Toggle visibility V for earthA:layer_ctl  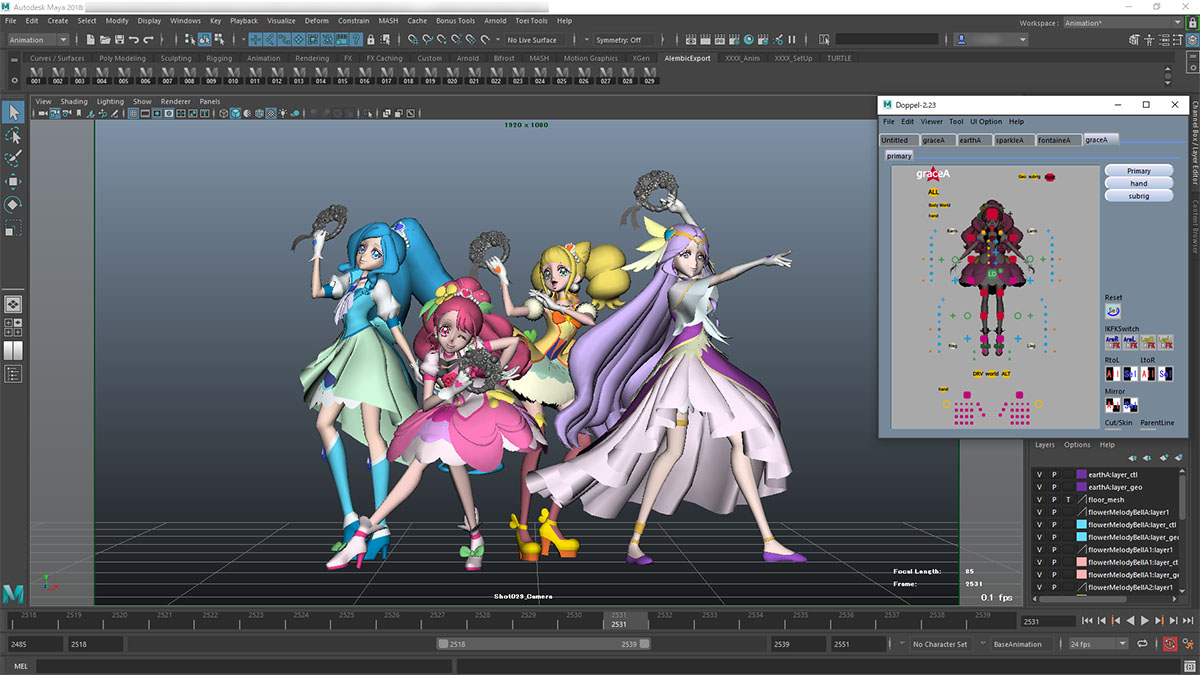1039,474
